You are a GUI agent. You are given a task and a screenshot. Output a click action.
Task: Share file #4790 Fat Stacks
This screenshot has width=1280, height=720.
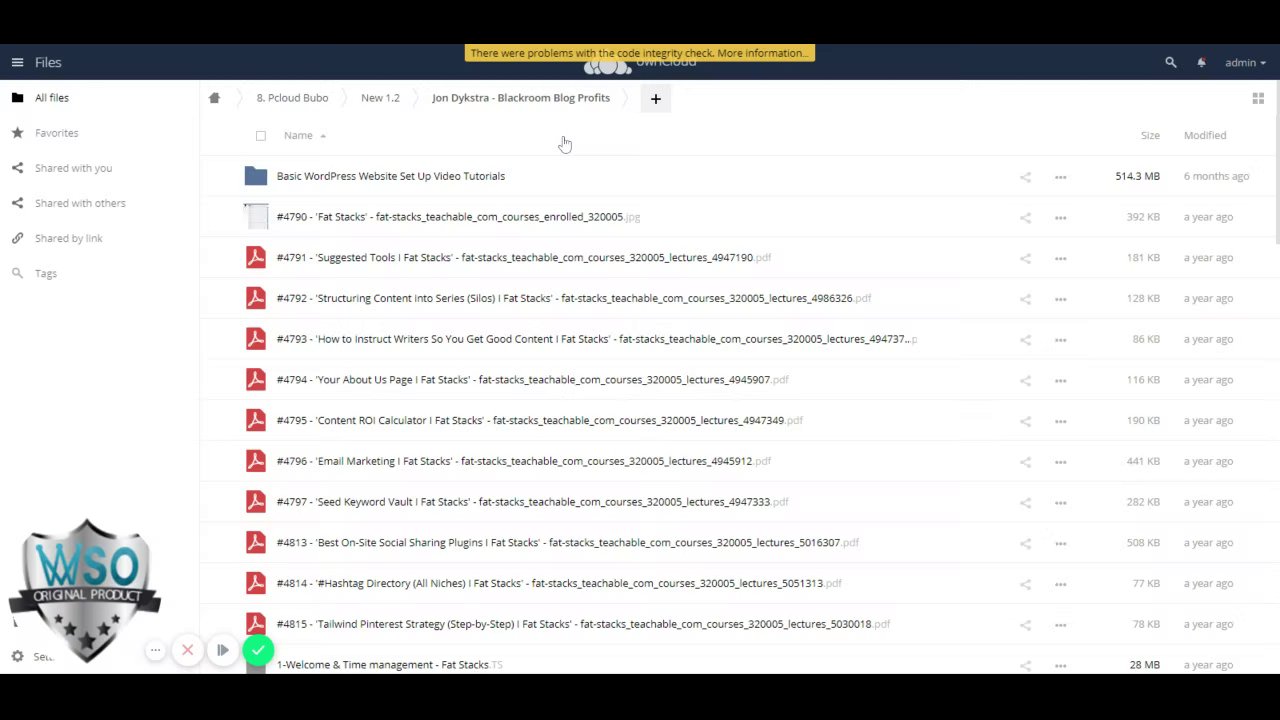tap(1025, 217)
